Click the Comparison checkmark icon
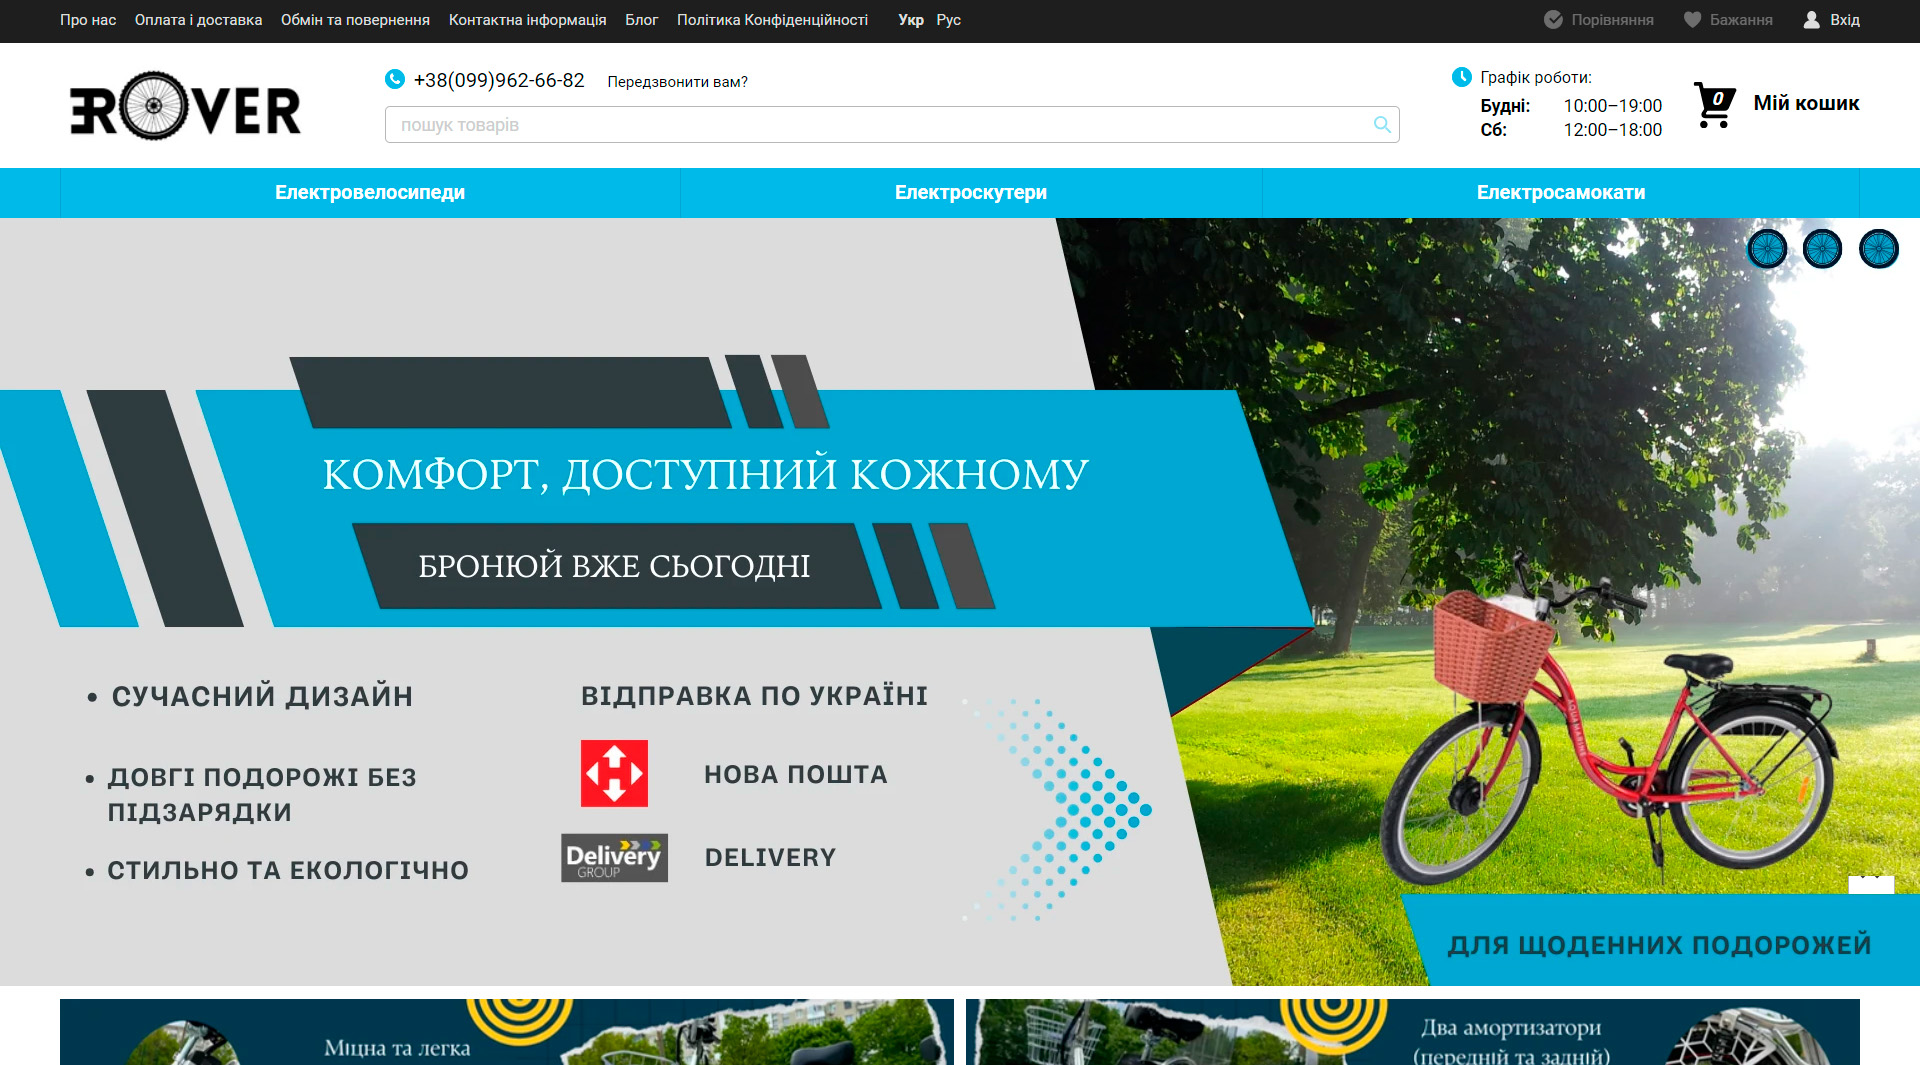This screenshot has width=1920, height=1065. (x=1553, y=20)
